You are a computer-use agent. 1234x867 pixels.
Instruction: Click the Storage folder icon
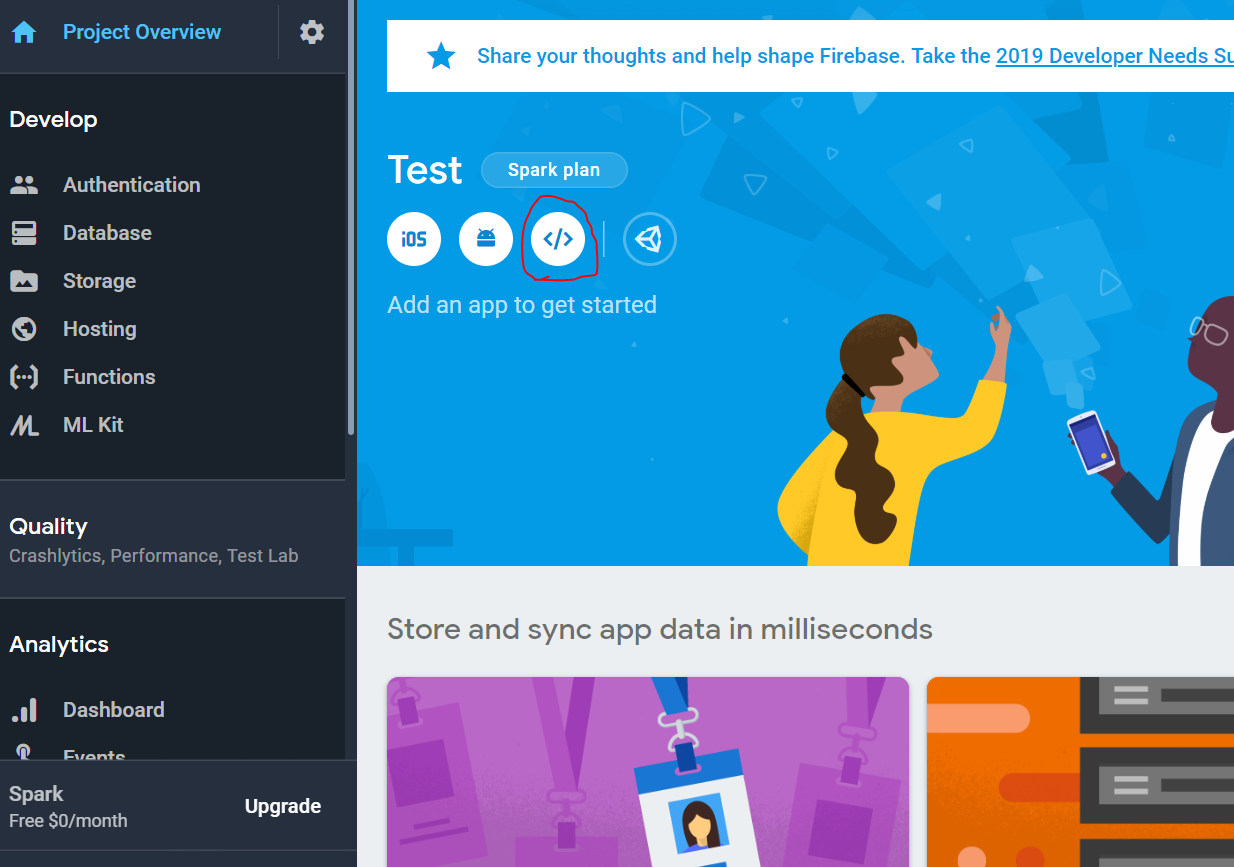[x=24, y=281]
